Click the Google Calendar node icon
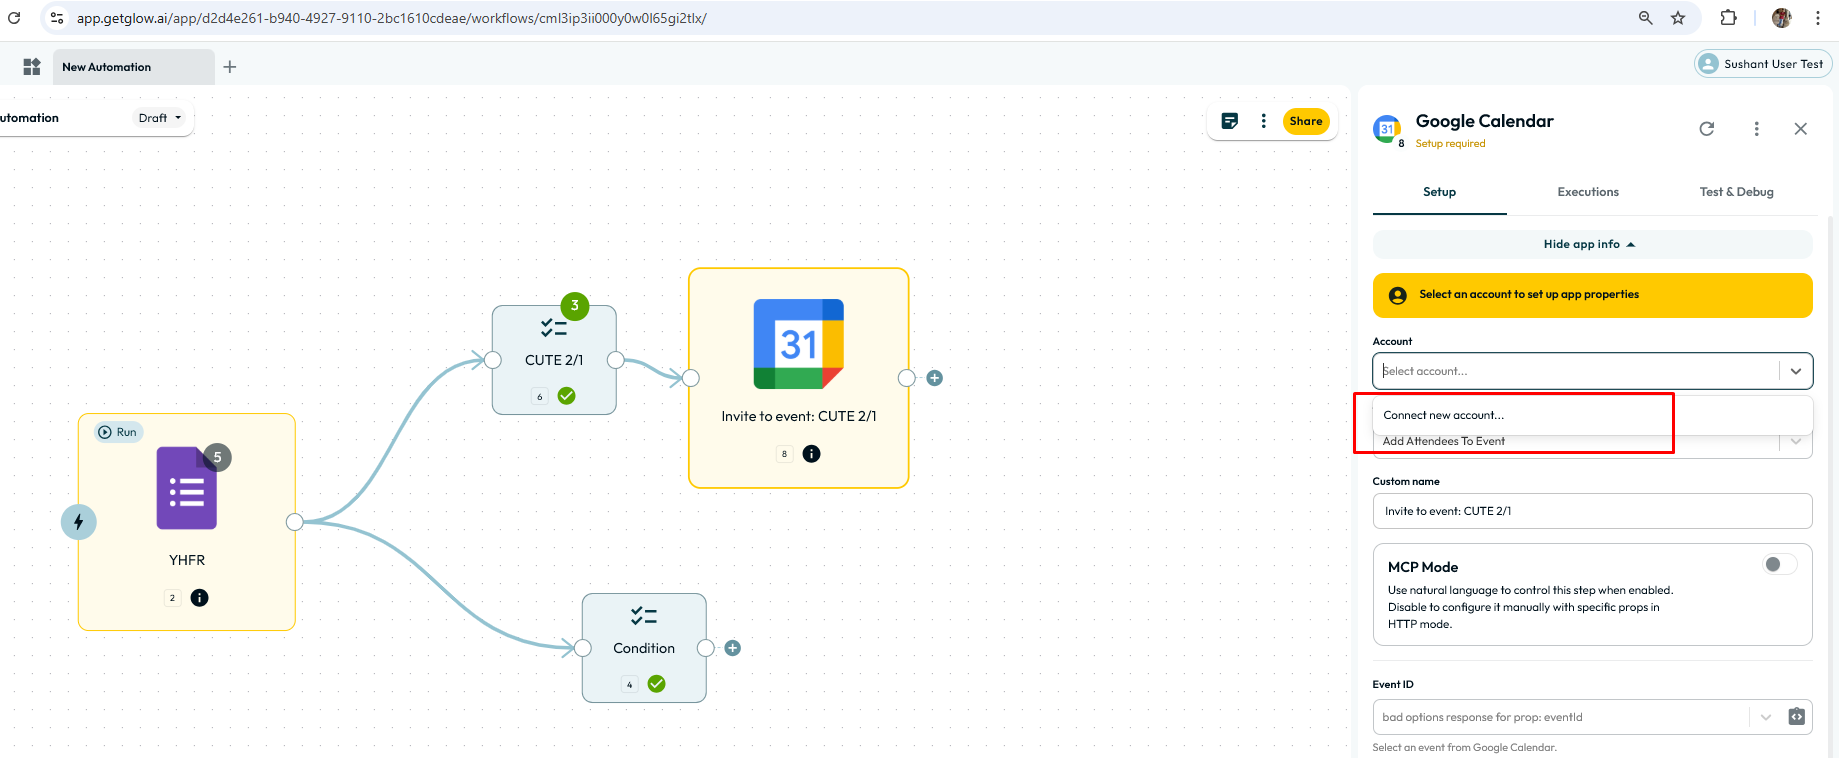This screenshot has height=758, width=1839. click(x=798, y=344)
